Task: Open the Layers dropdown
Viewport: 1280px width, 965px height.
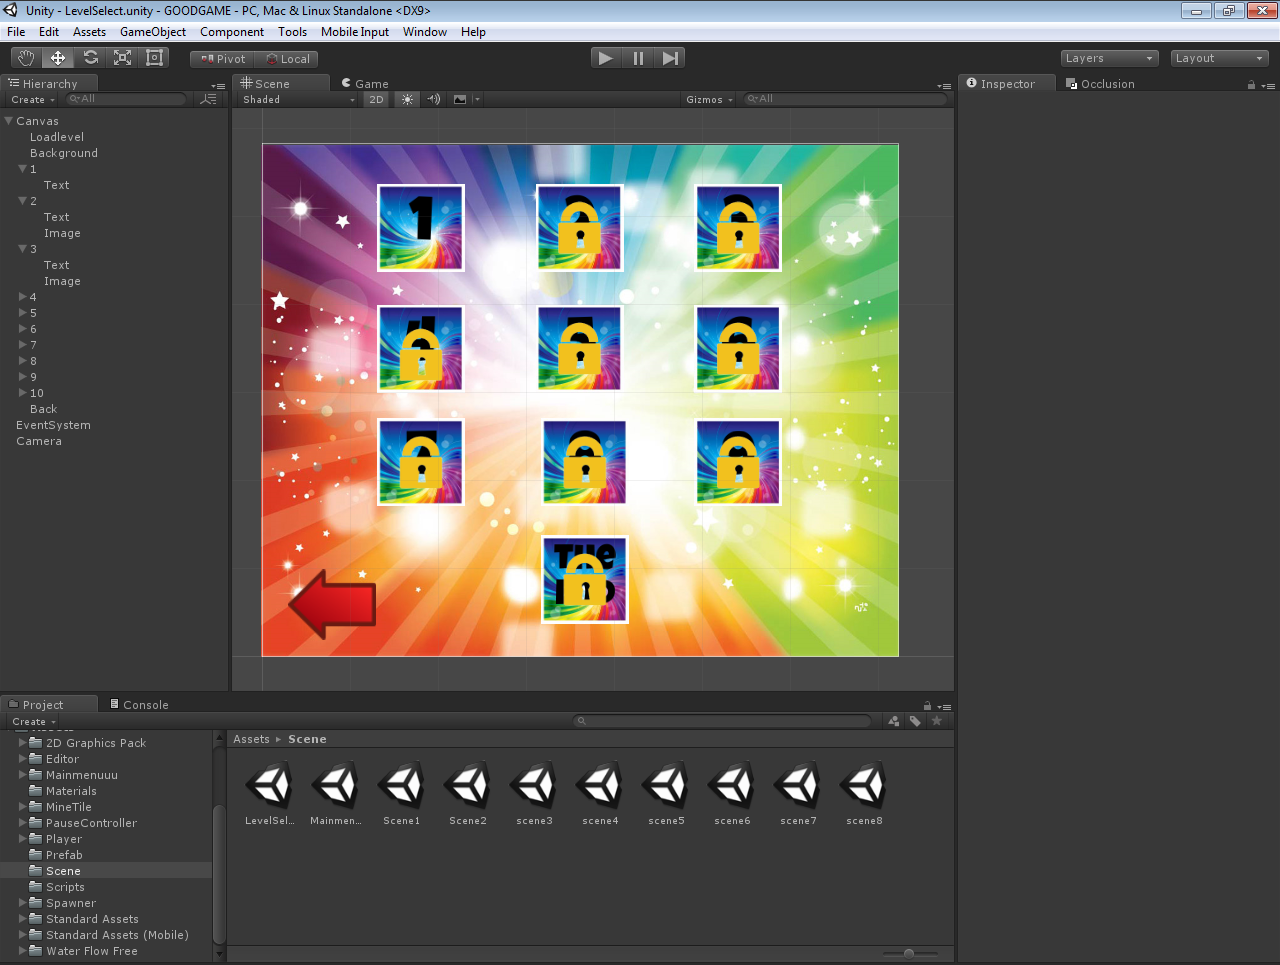Action: [1109, 58]
